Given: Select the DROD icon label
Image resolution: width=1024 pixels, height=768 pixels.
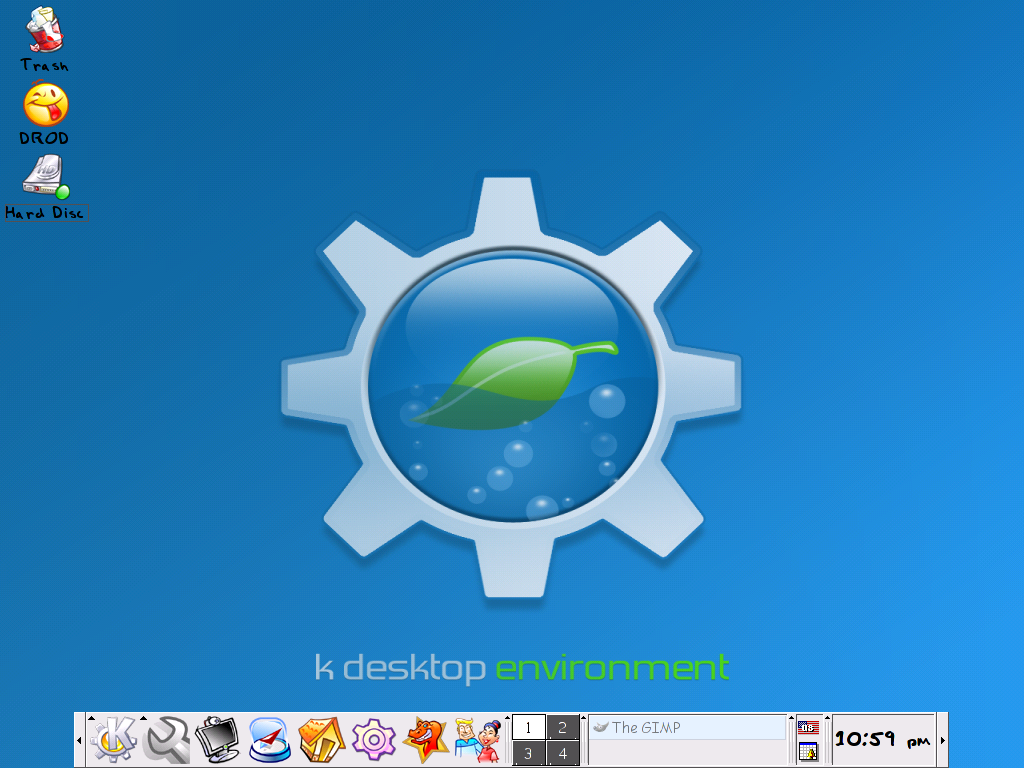Looking at the screenshot, I should [44, 138].
